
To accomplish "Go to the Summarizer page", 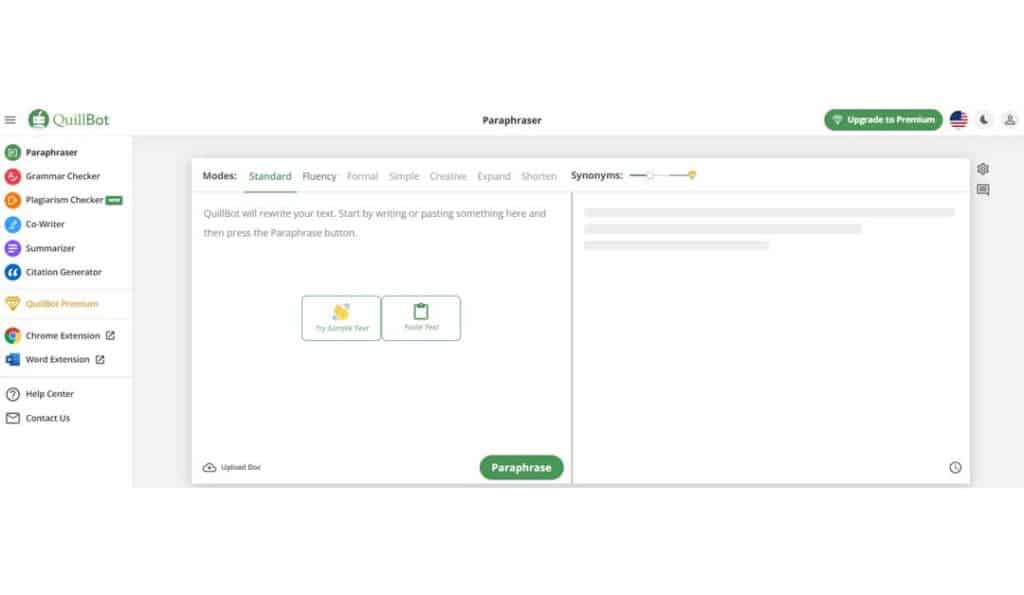I will (x=50, y=248).
